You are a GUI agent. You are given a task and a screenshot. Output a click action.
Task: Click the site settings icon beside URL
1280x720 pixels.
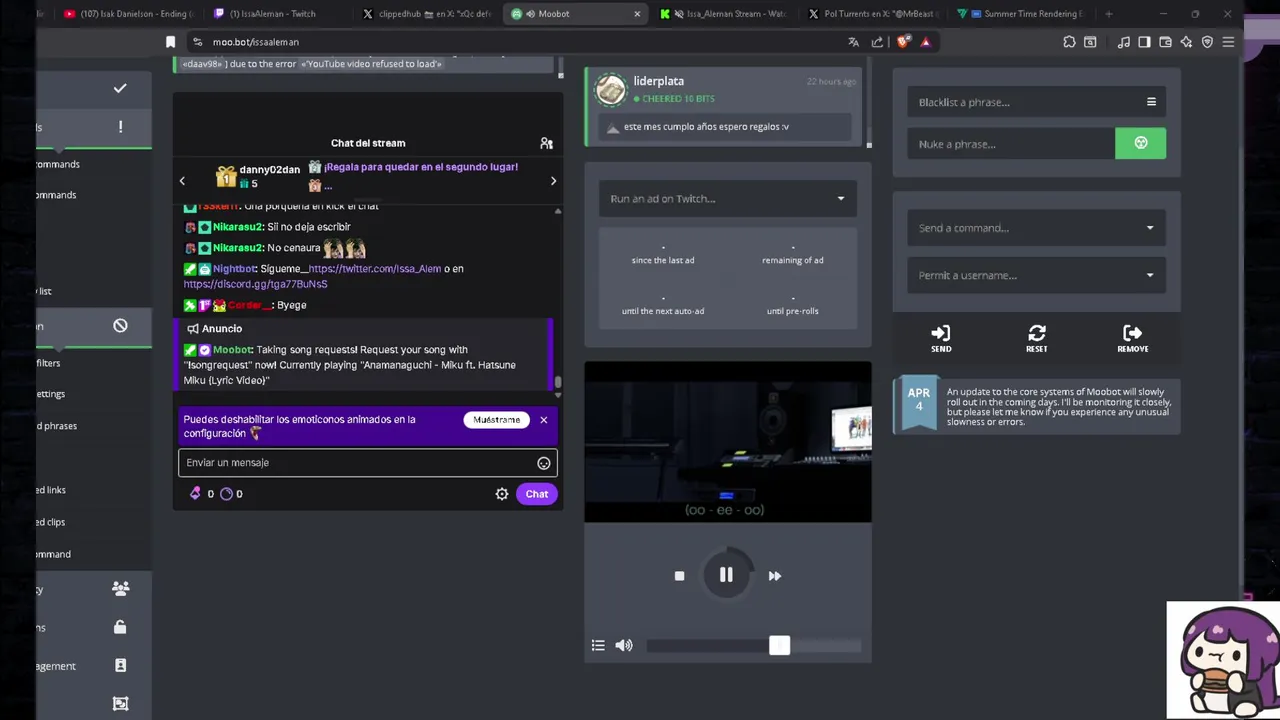197,42
